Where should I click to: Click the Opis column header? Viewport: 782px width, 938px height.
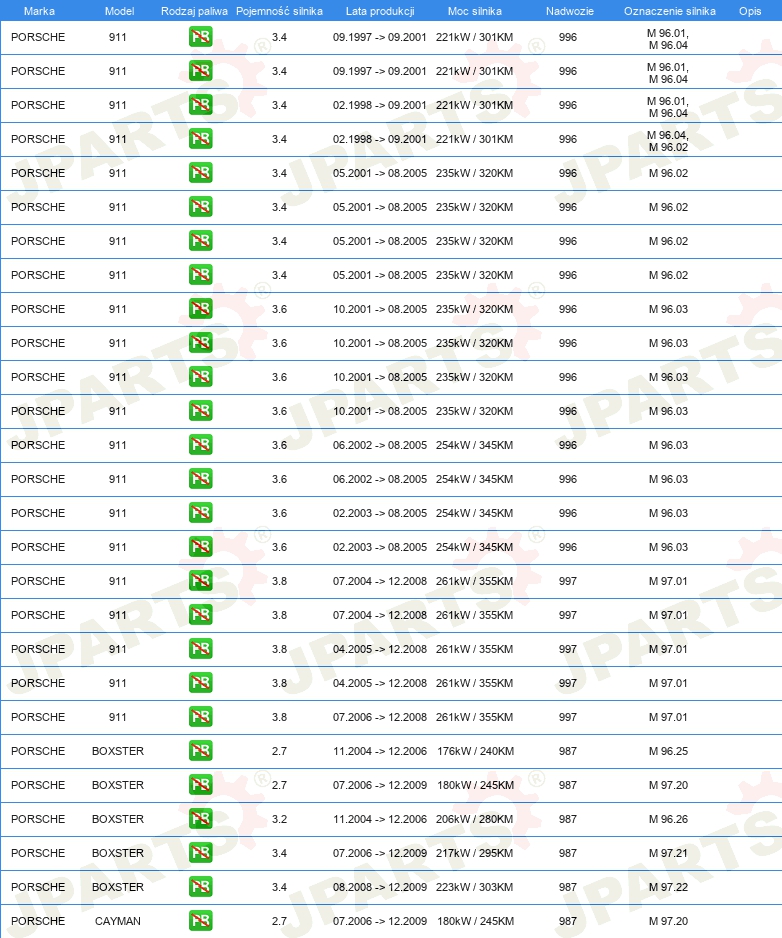[x=750, y=11]
